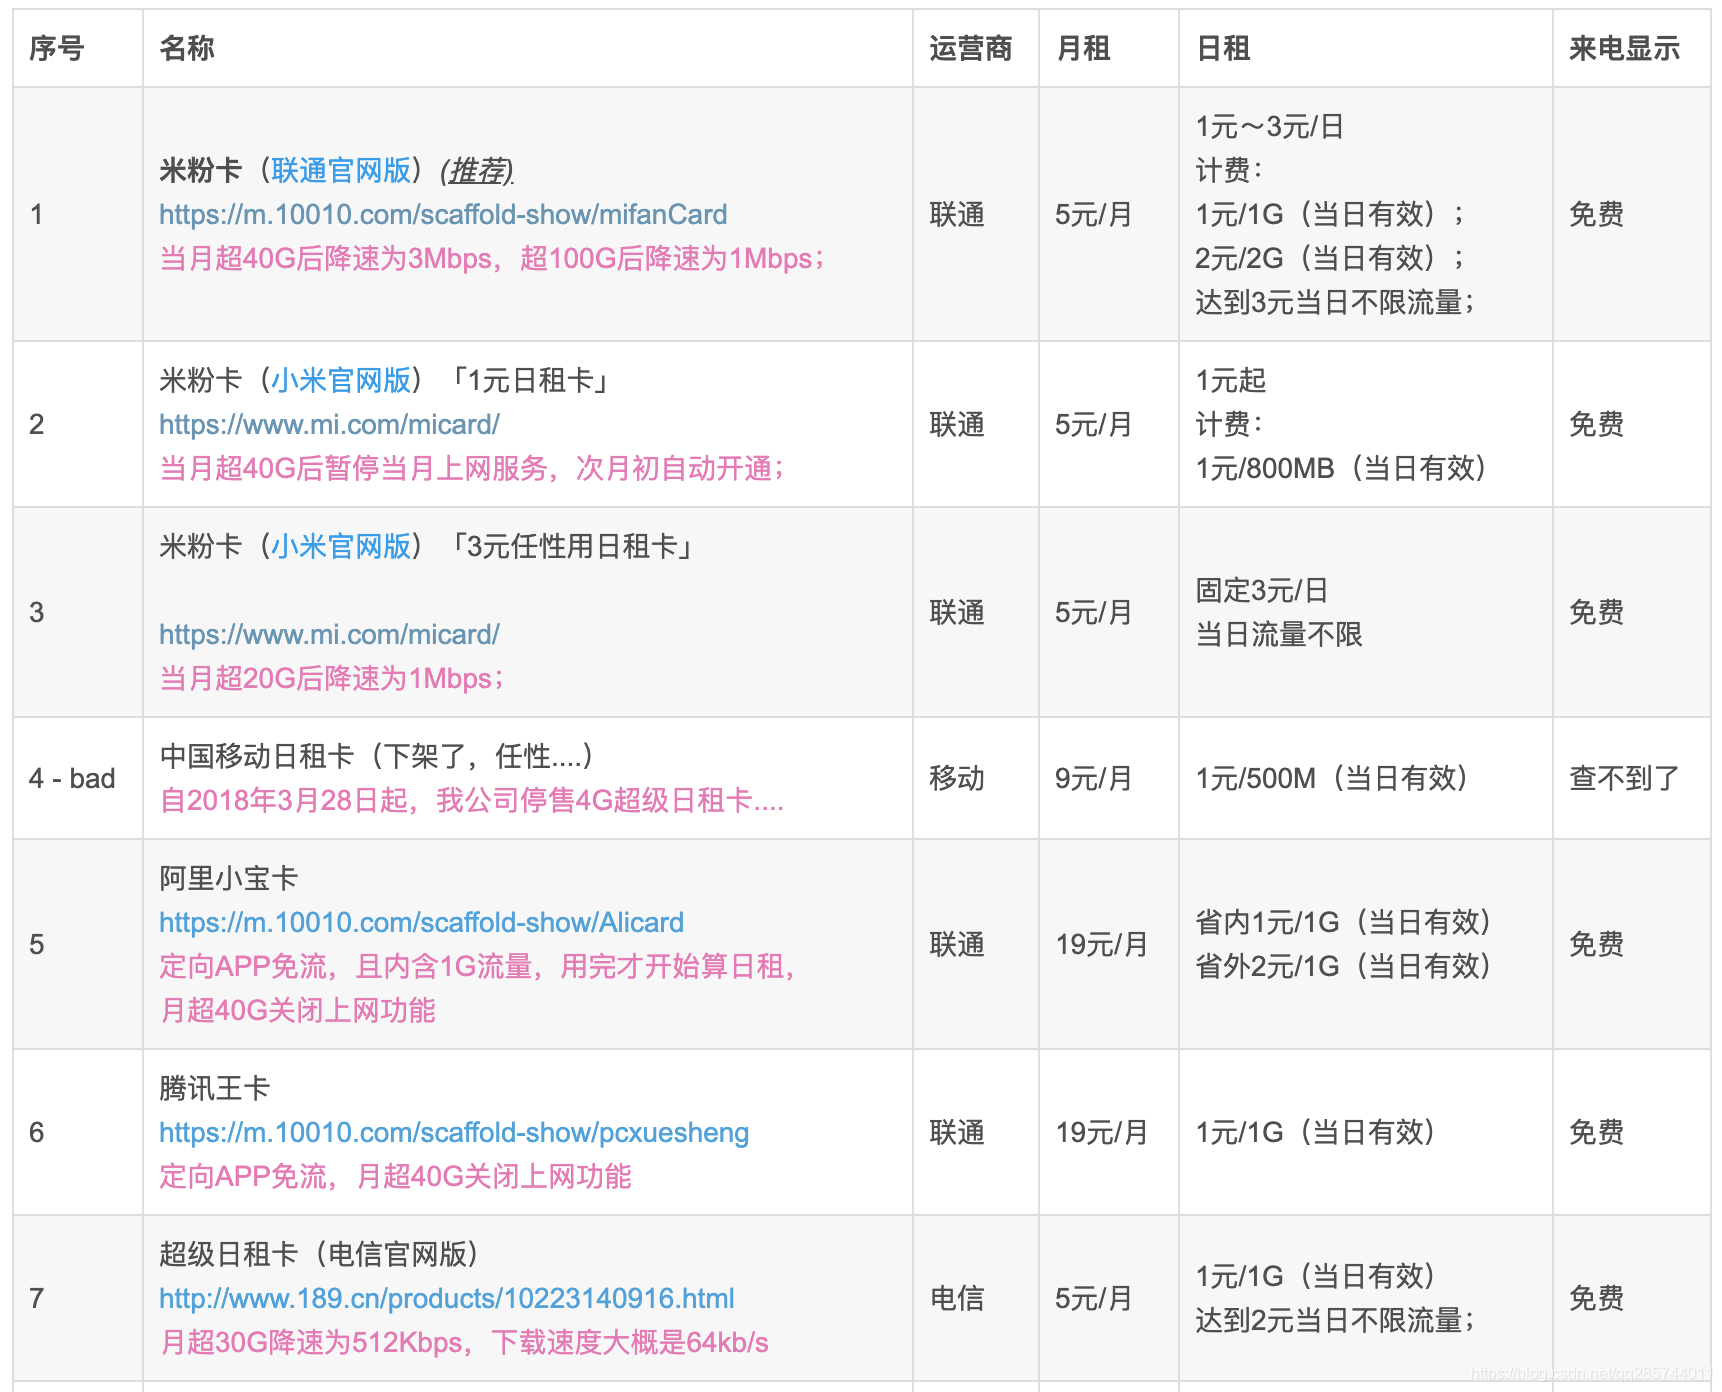Click the text 中国移动日租卡（下架了，任性....）
Screen dimensions: 1722x1392
[377, 757]
